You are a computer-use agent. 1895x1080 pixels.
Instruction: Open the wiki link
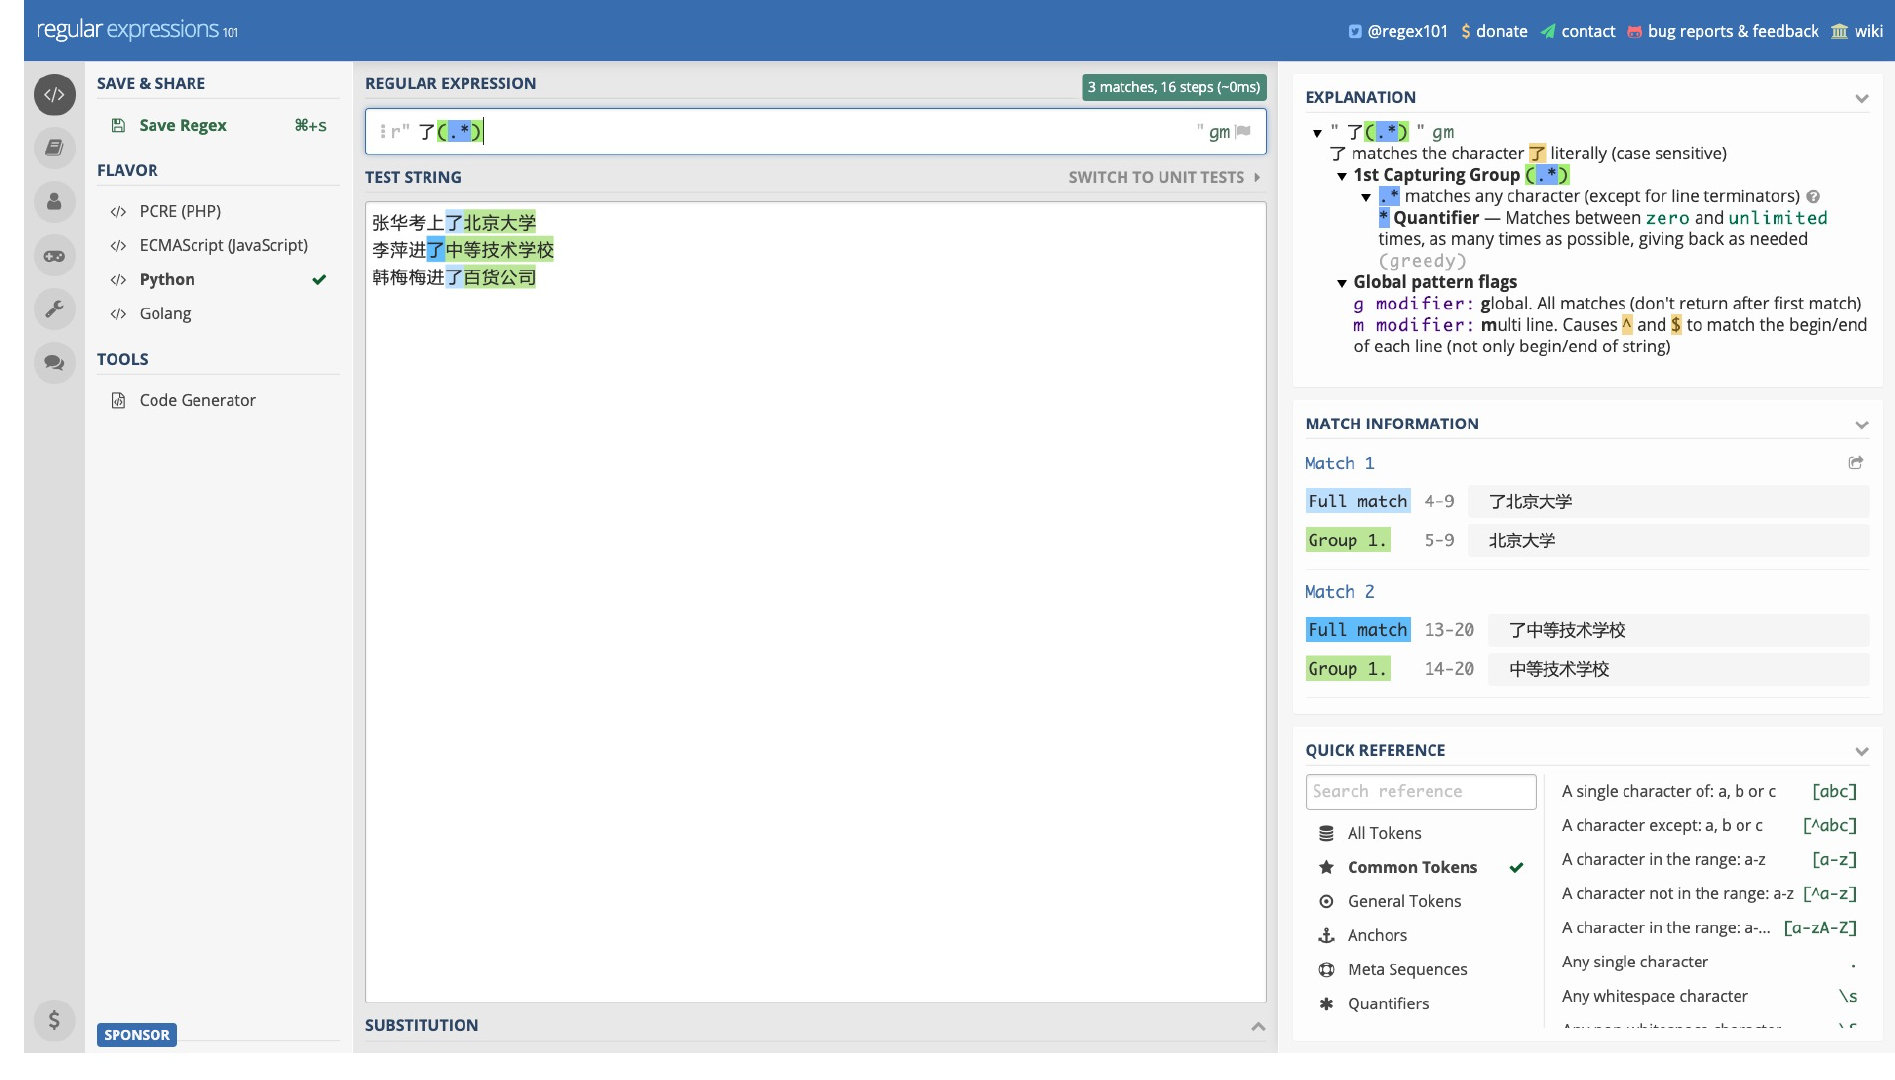click(x=1857, y=31)
